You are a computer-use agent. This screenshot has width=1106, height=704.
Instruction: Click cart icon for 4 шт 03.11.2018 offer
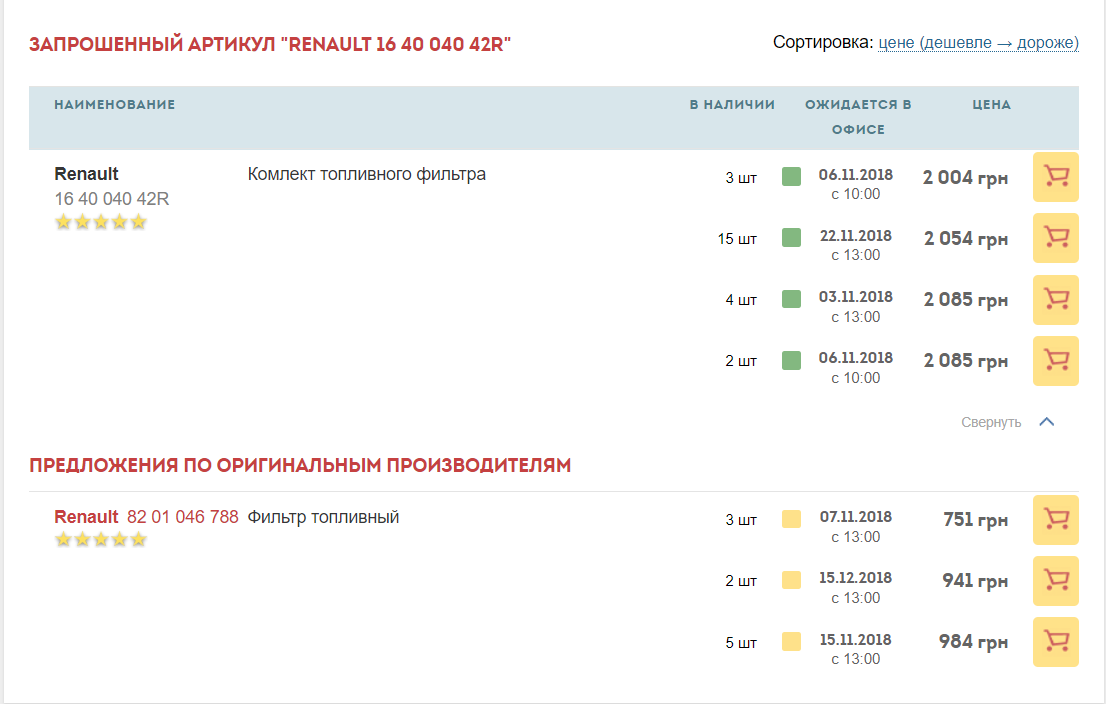(x=1055, y=299)
